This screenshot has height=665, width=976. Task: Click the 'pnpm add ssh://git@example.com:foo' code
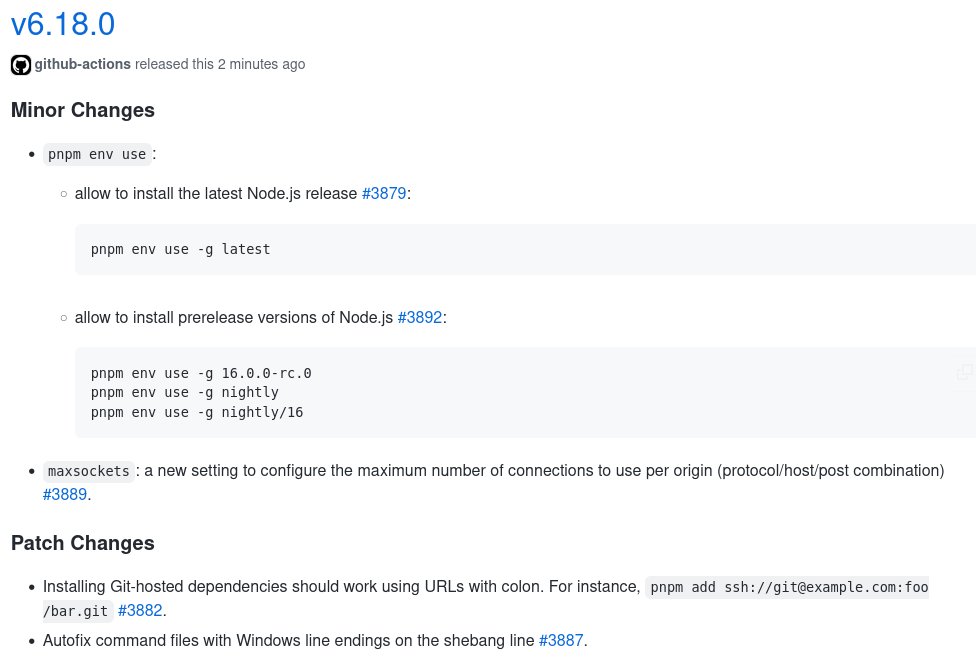click(787, 587)
